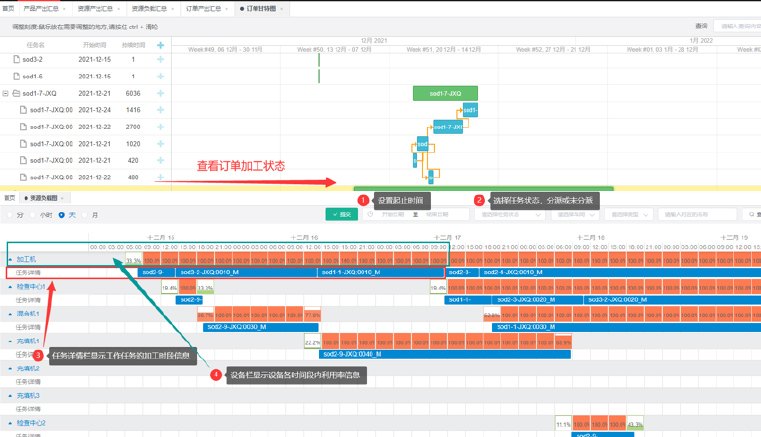Collapse the 检查中心2 resource row
This screenshot has height=437, width=761.
(10, 423)
